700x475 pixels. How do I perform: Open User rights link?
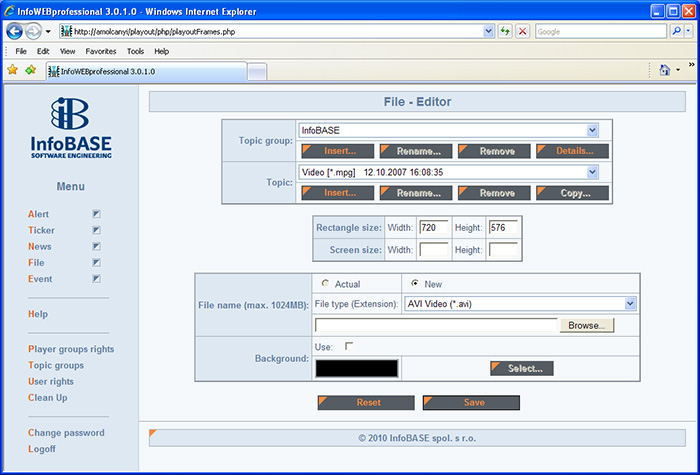(x=51, y=381)
